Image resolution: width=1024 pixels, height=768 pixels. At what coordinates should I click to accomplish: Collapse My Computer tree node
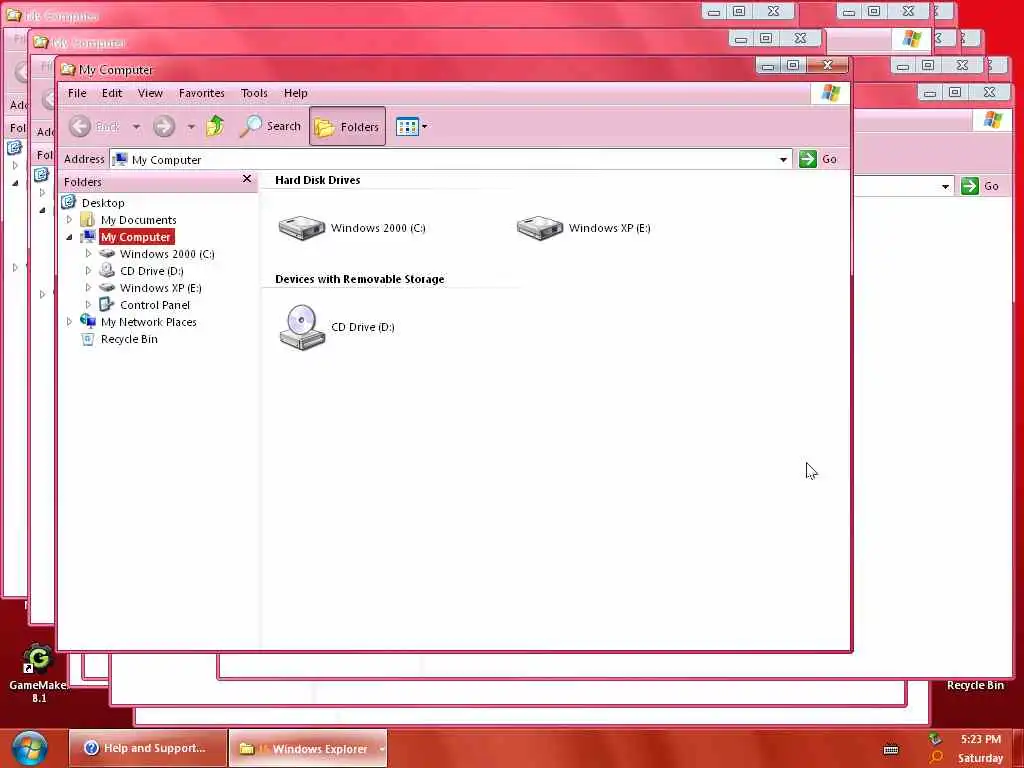click(x=69, y=237)
